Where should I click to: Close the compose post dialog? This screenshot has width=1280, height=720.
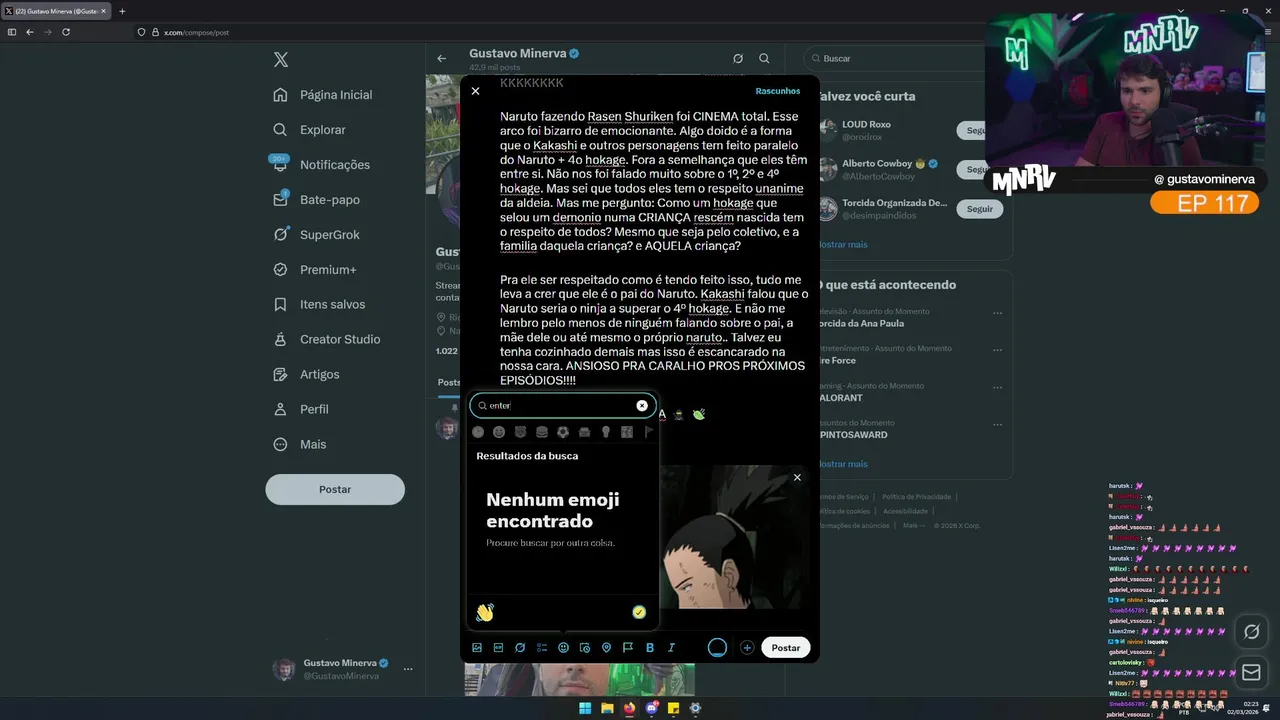(475, 91)
